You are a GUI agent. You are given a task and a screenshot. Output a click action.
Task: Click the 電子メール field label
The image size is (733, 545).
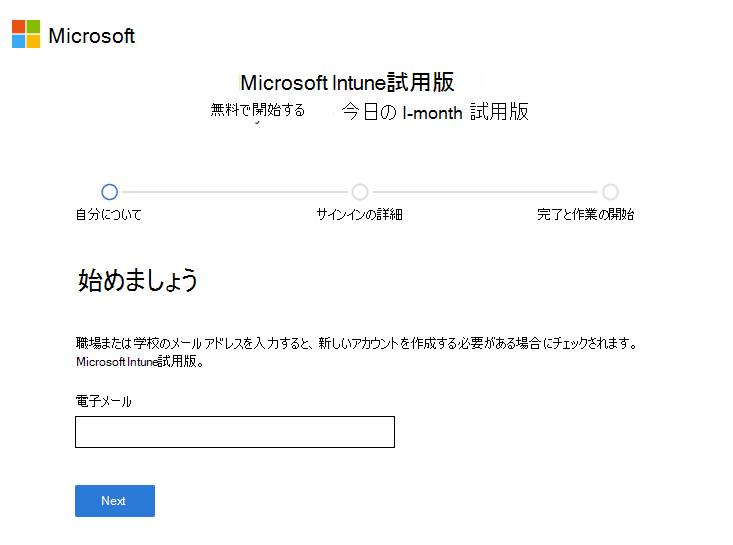(104, 401)
